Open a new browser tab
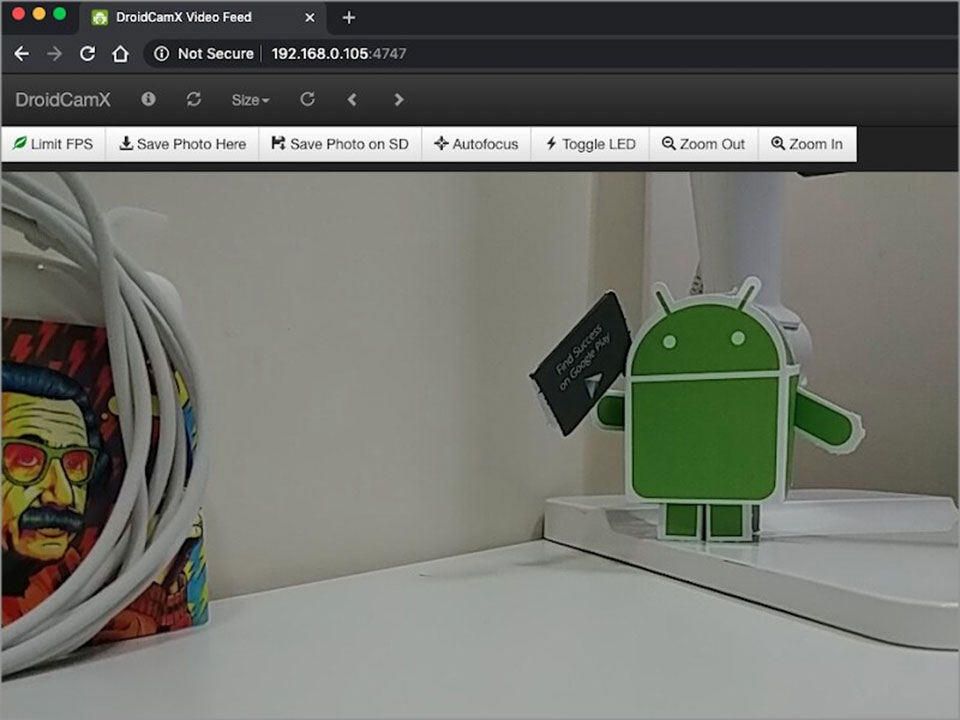The height and width of the screenshot is (720, 960). (347, 17)
